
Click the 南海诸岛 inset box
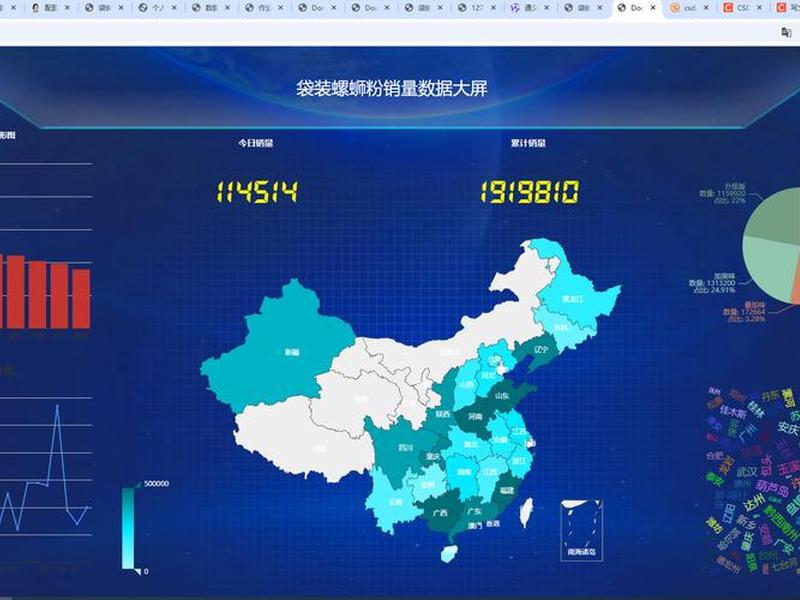point(582,531)
